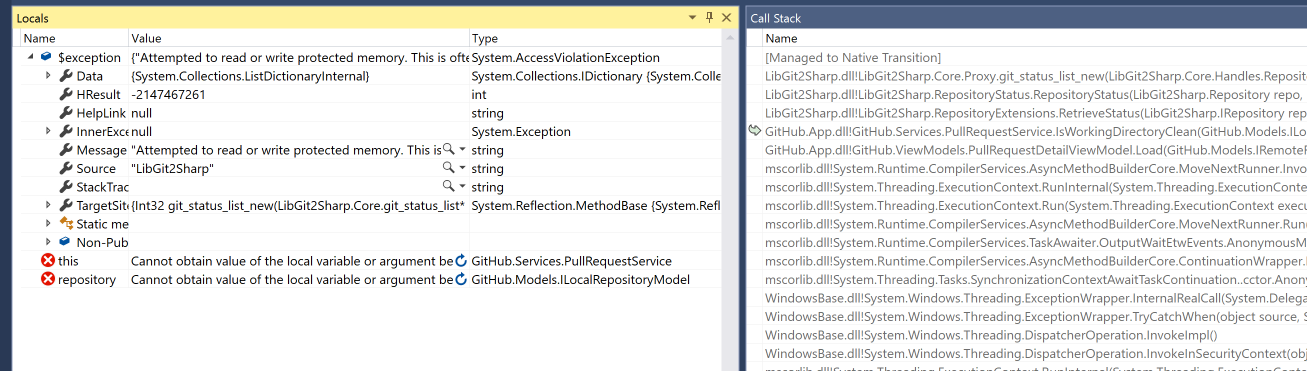This screenshot has height=371, width=1307.
Task: Click the wrench icon for Source
Action: pos(65,168)
